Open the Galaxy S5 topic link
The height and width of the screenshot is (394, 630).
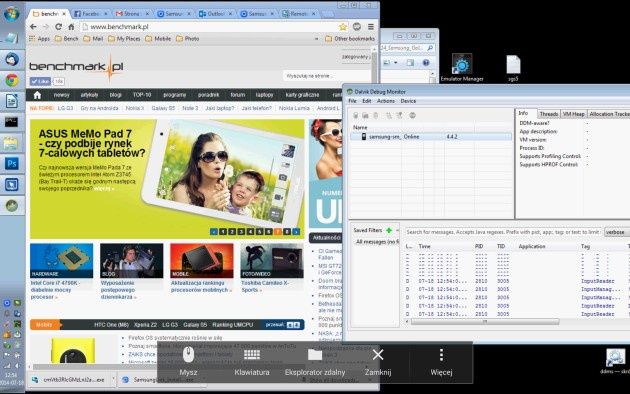coord(163,108)
